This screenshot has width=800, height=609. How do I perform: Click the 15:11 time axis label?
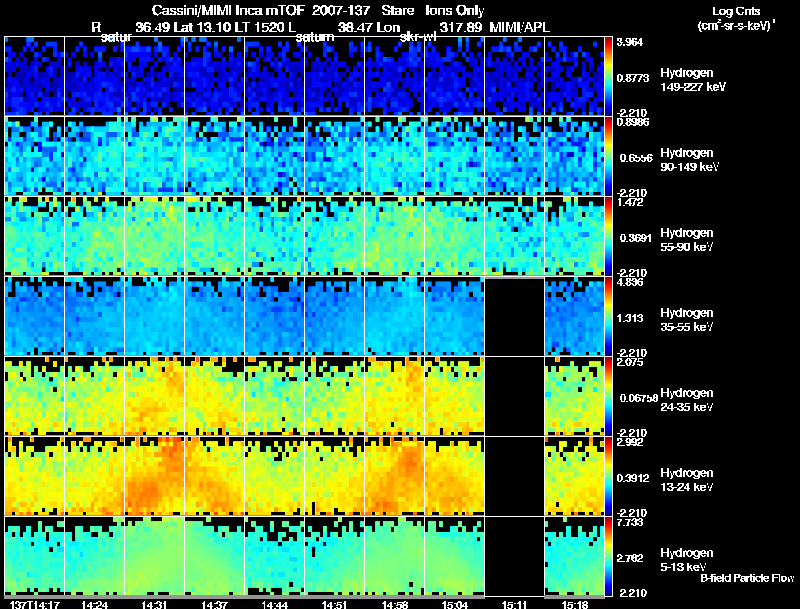click(514, 604)
